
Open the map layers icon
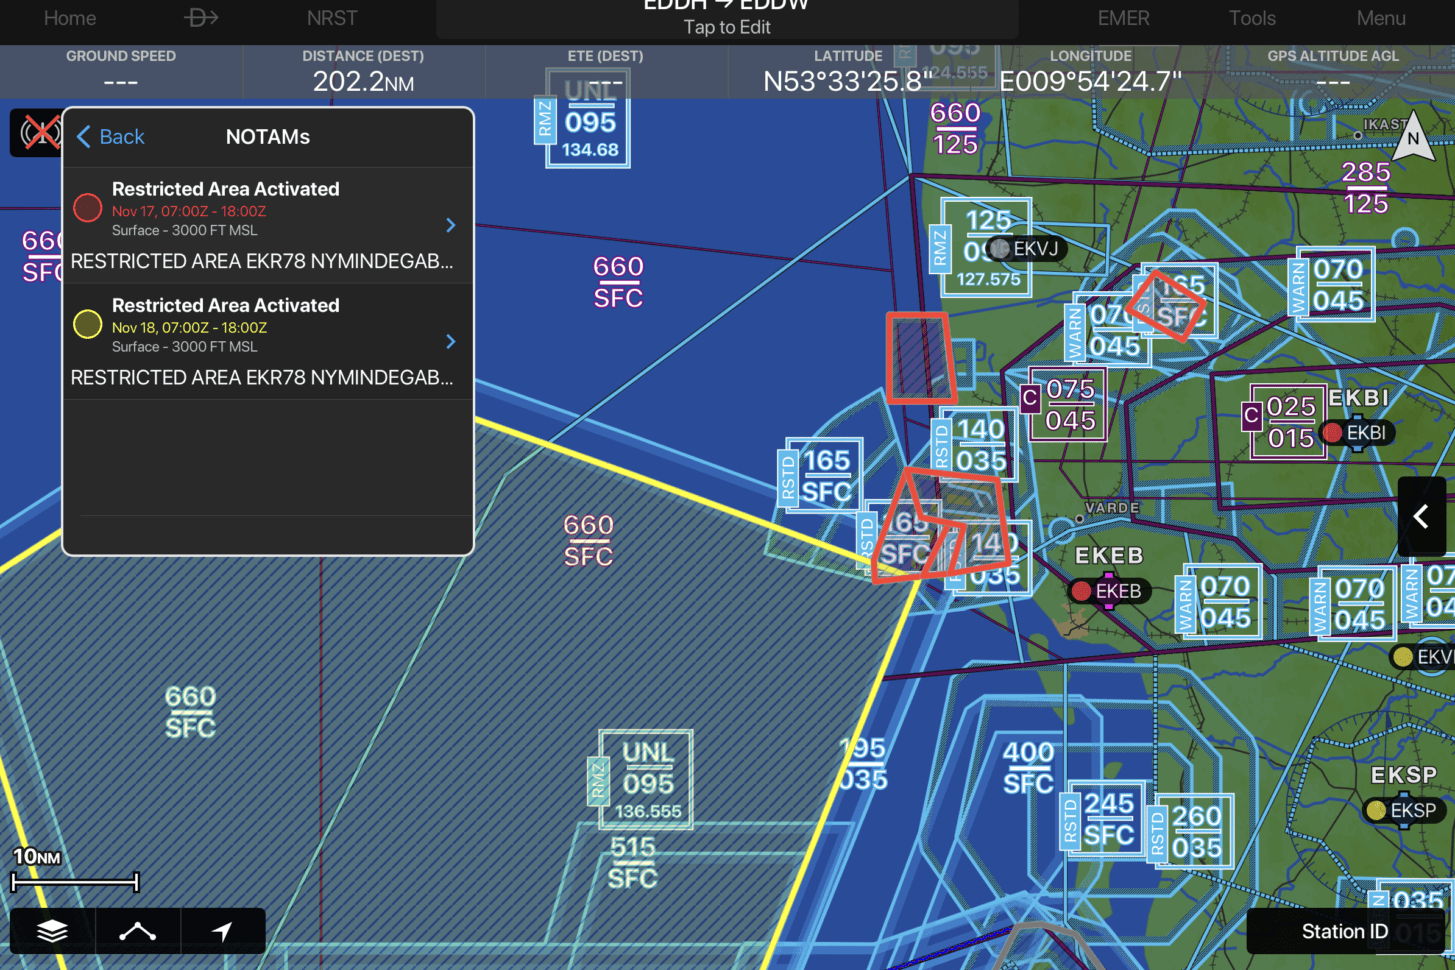click(x=52, y=931)
